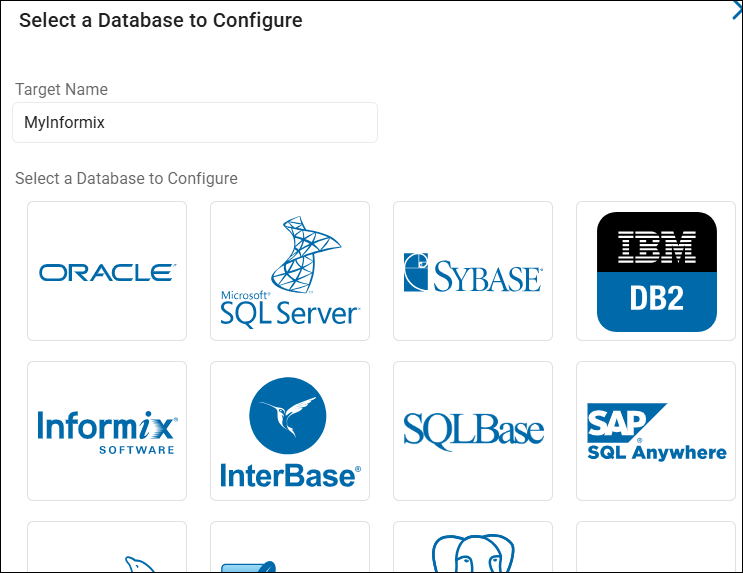
Task: Click the Target Name input field
Action: (195, 123)
